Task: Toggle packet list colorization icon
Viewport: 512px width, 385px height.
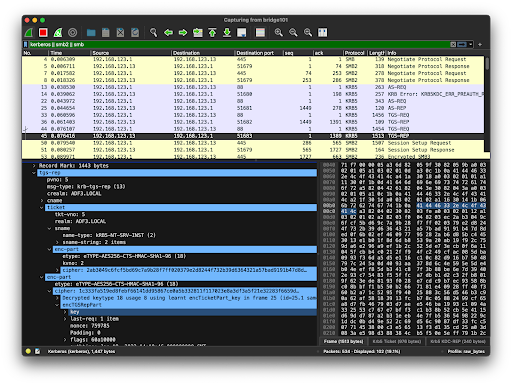Action: coord(260,32)
